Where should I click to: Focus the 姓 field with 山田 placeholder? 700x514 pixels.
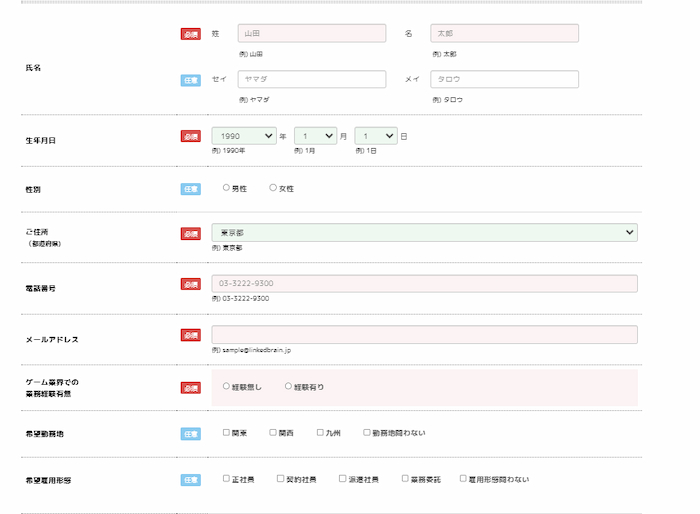pos(312,33)
